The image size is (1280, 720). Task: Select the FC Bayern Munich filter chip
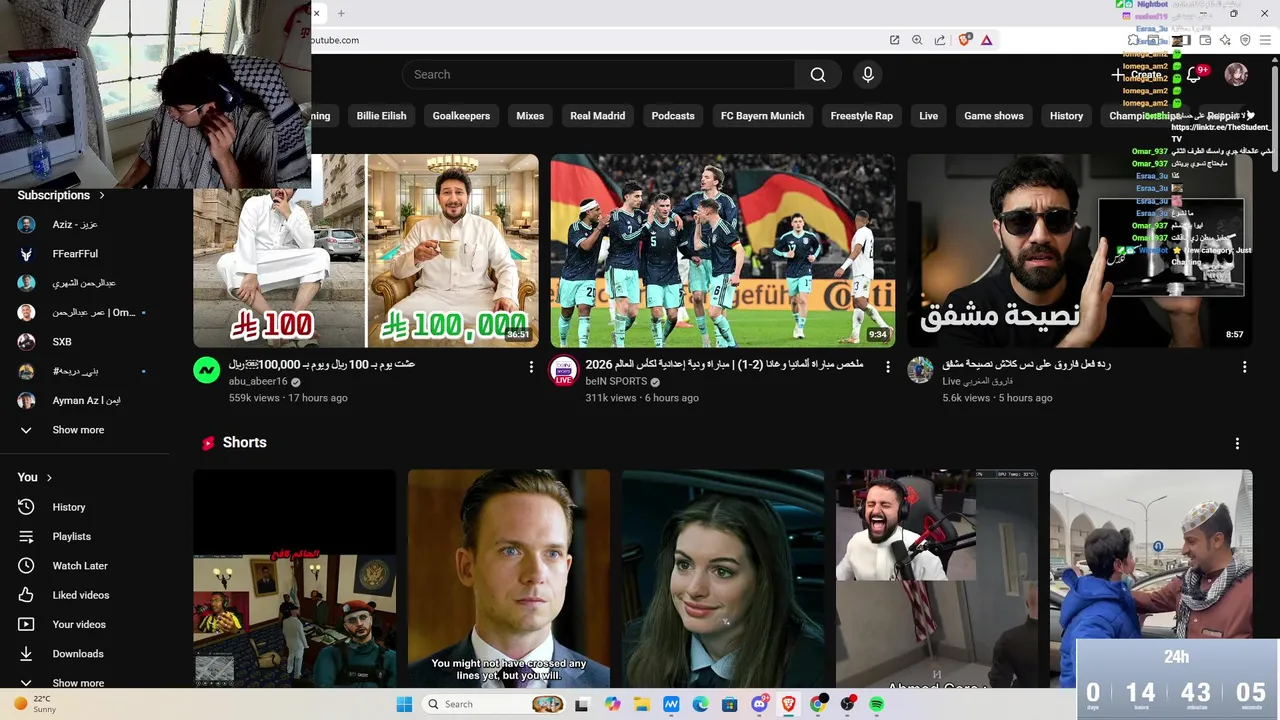click(x=762, y=116)
